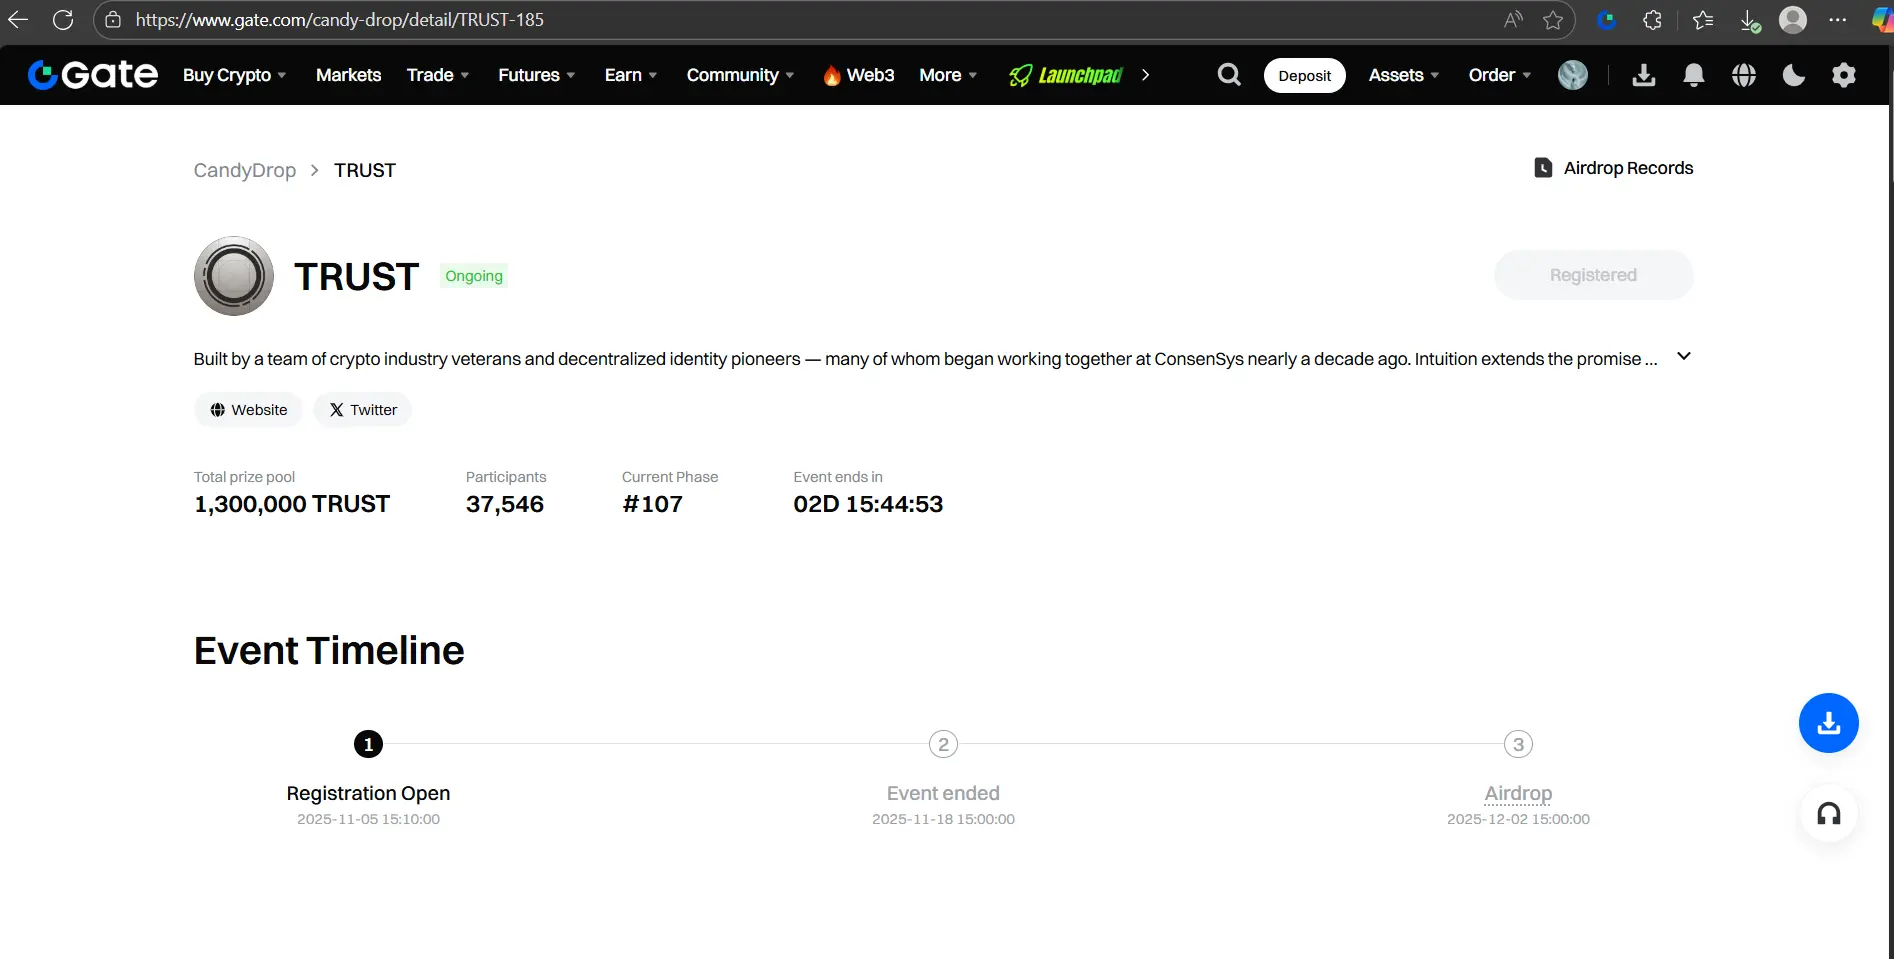Click the user avatar globe icon
Screen dimensions: 1894x959
point(1573,75)
